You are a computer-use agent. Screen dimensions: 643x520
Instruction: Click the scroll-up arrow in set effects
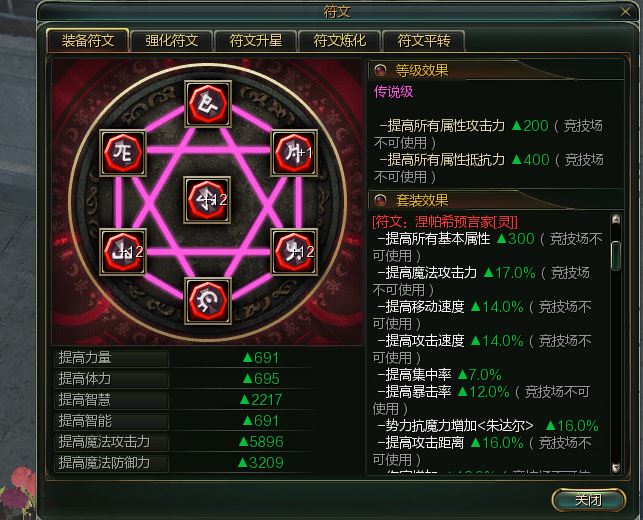point(616,219)
